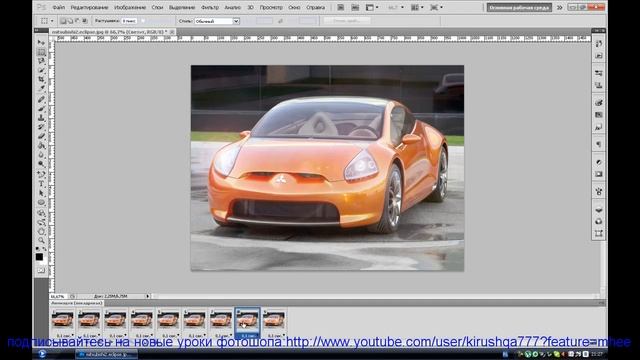Click the feather value field

pos(129,21)
